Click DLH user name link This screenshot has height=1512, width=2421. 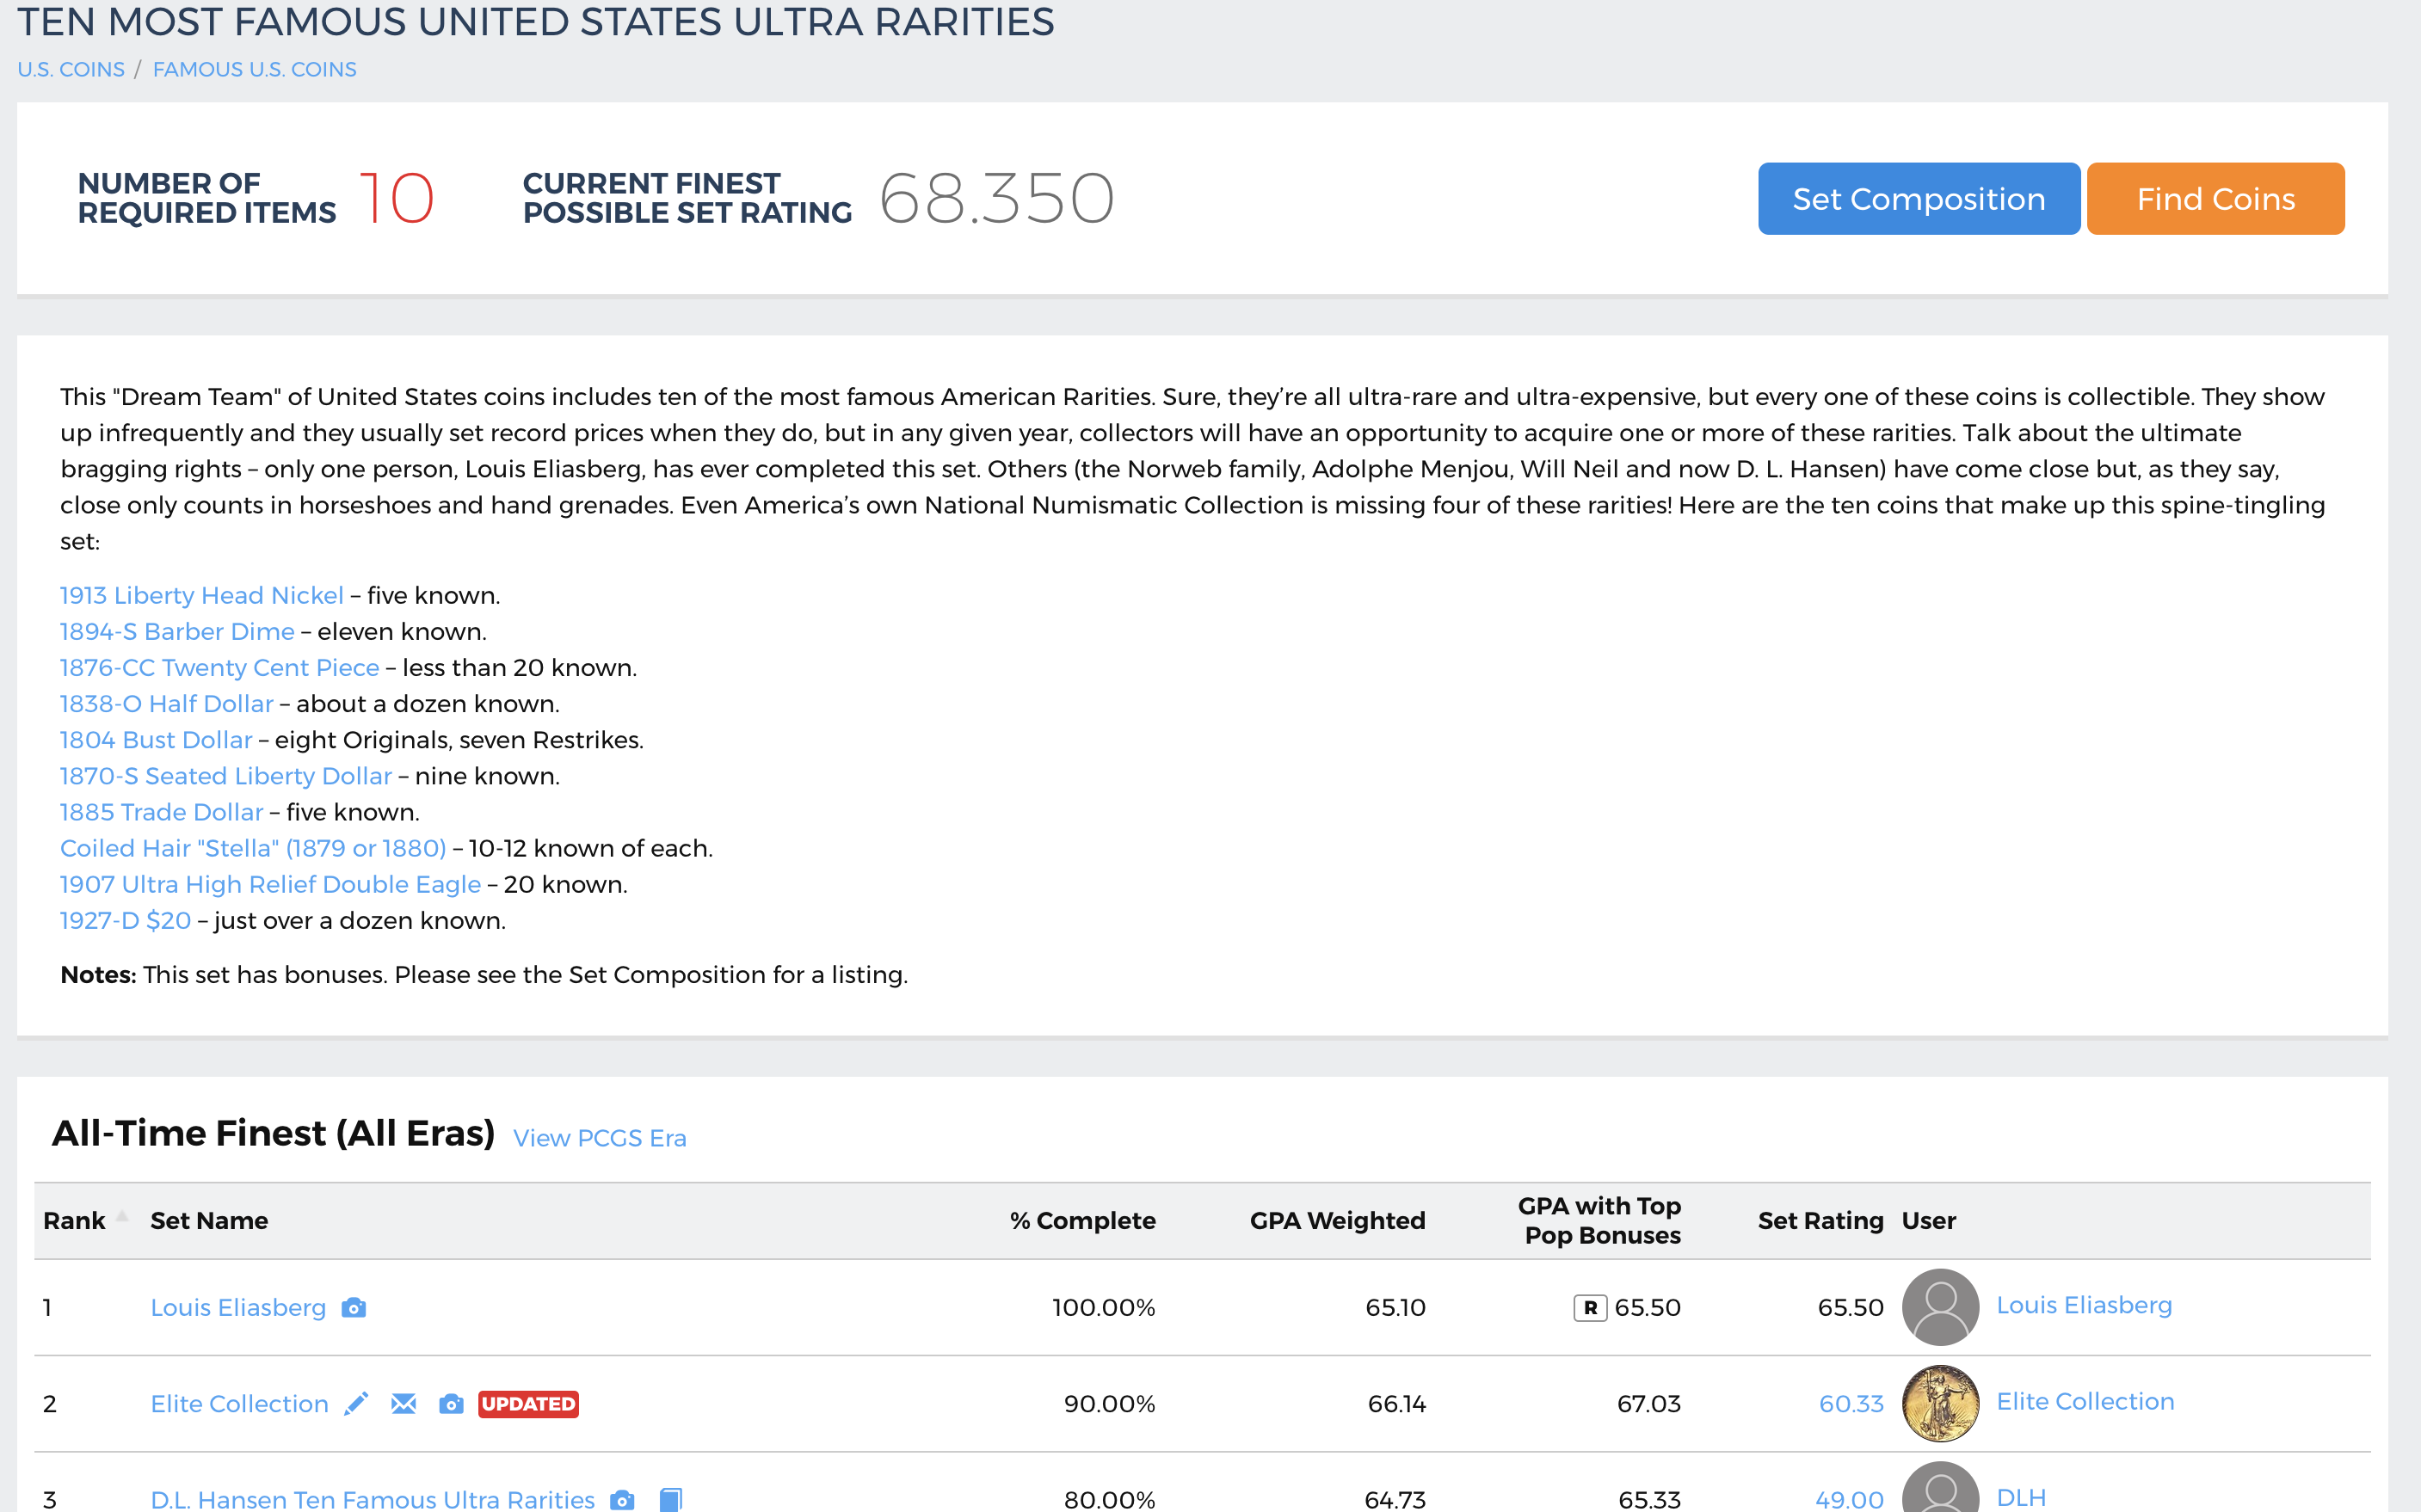coord(2021,1497)
